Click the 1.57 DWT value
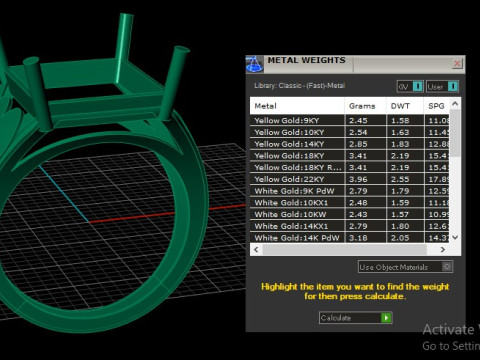The width and height of the screenshot is (480, 360). [400, 214]
